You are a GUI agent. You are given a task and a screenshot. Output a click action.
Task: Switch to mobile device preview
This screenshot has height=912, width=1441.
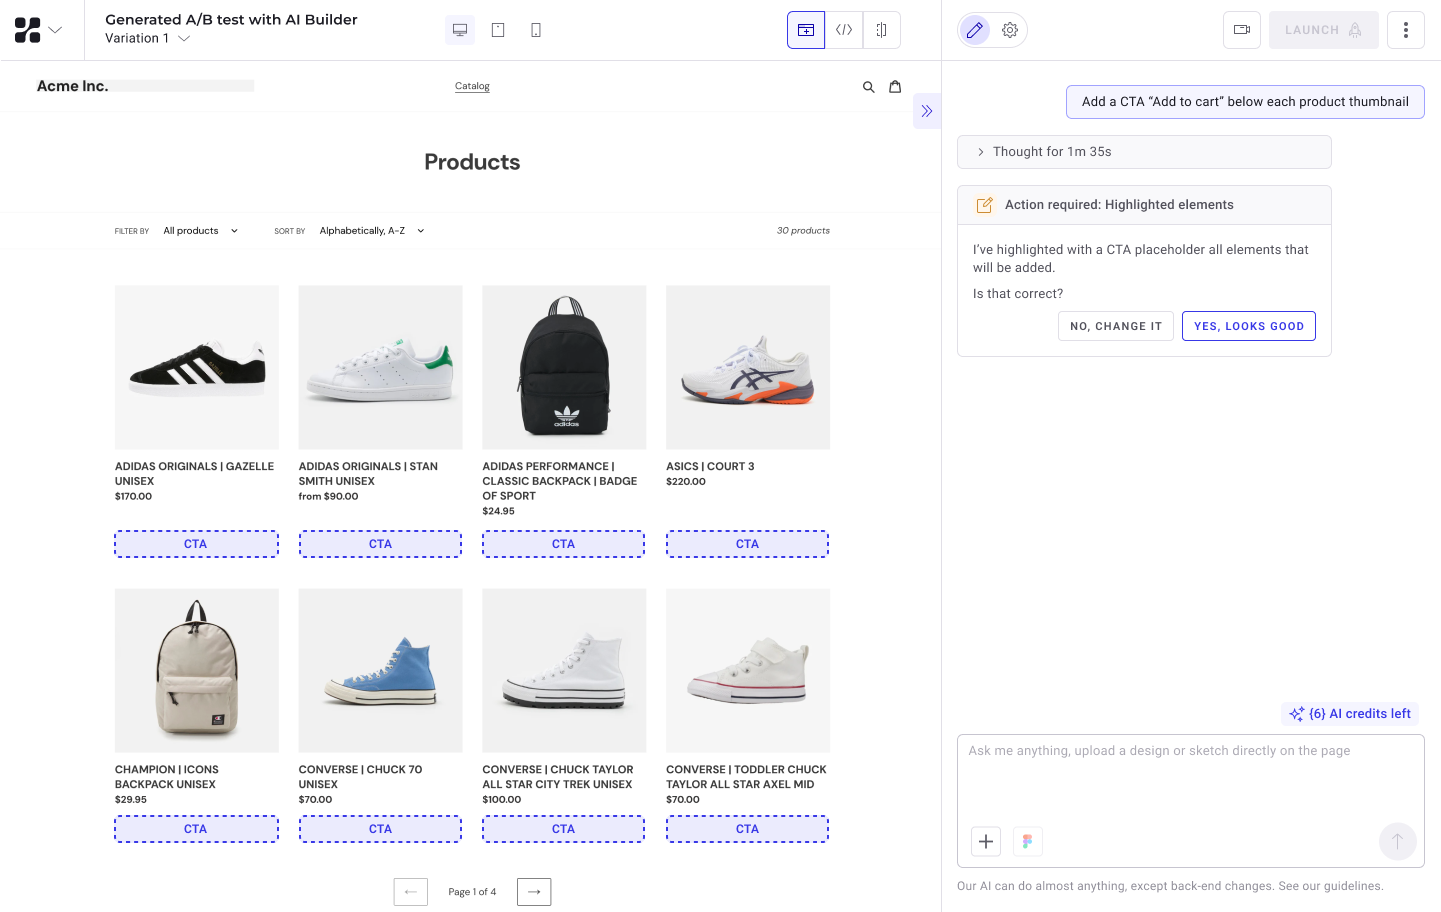[536, 30]
